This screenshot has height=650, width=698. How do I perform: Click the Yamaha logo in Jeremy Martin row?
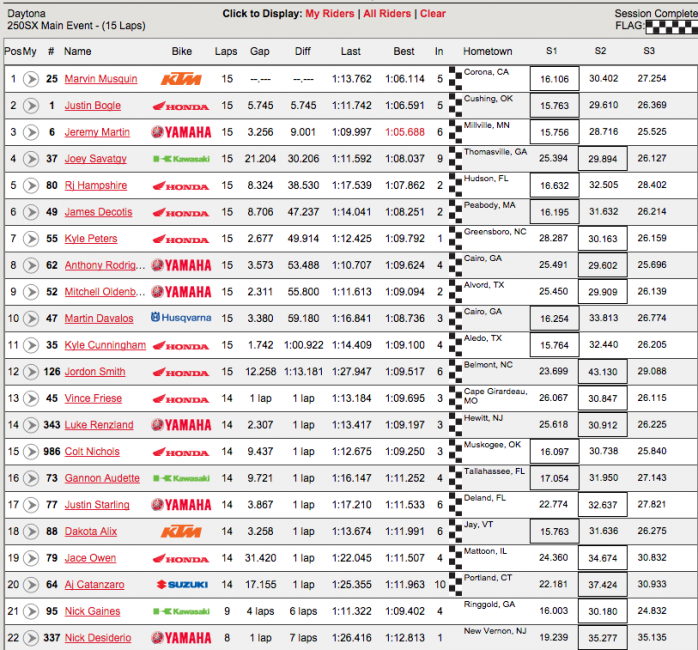(181, 132)
